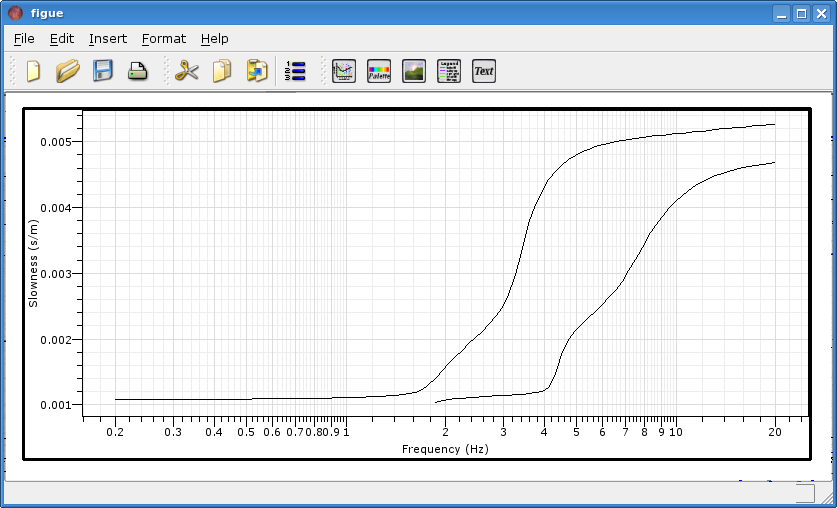The height and width of the screenshot is (508, 837).
Task: Open the Edit menu
Action: [x=62, y=39]
